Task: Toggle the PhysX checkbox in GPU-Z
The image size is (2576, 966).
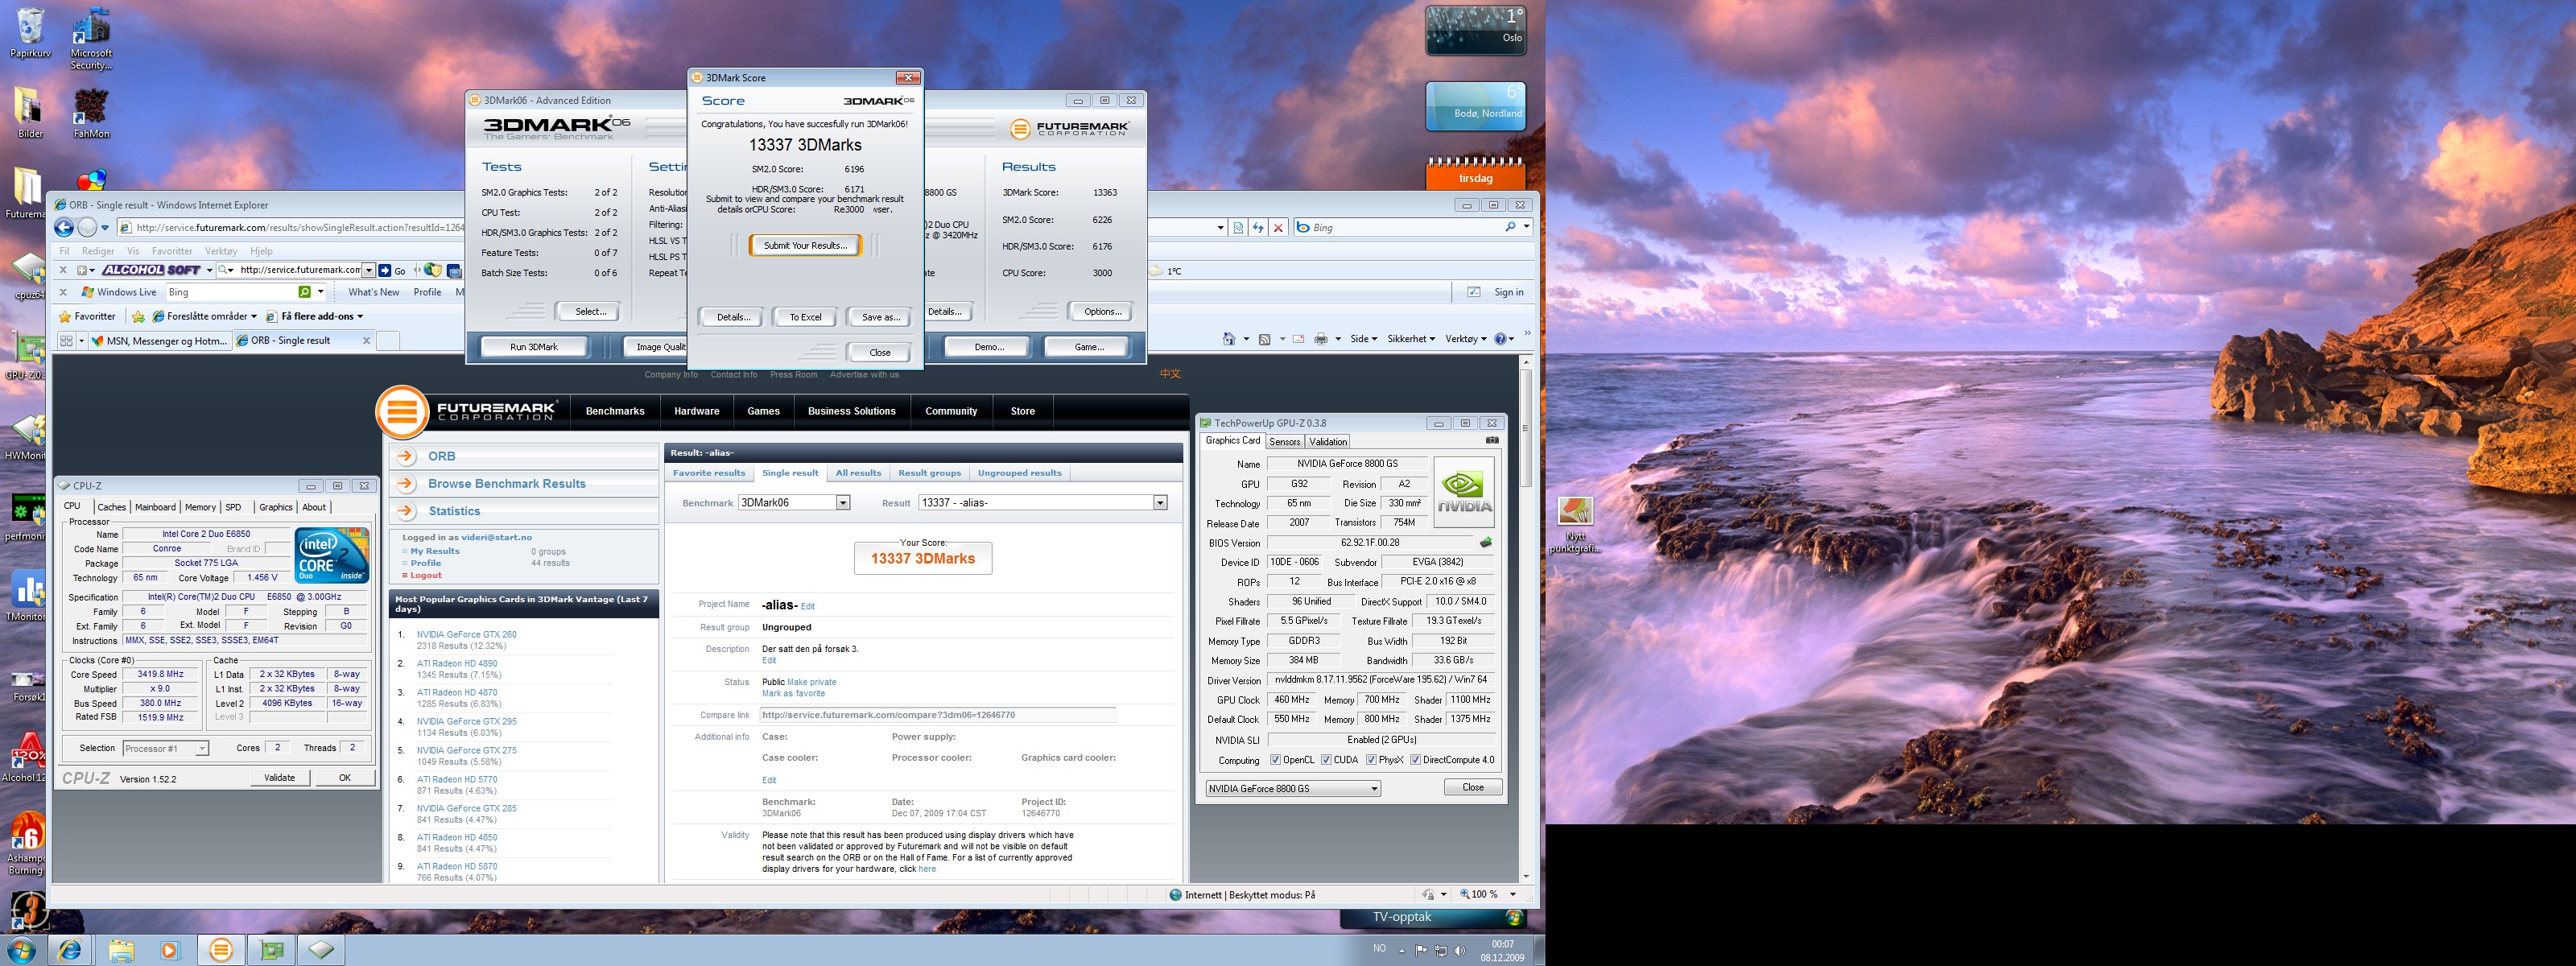Action: pyautogui.click(x=1371, y=760)
